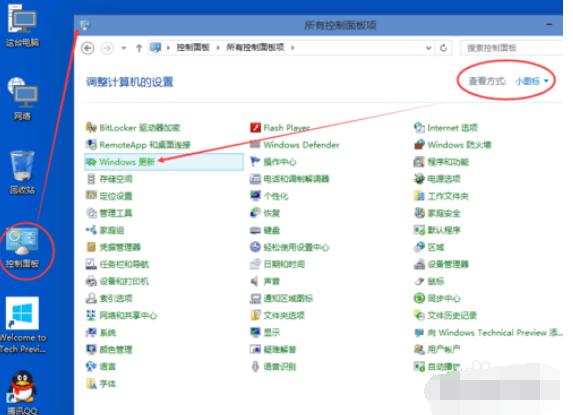Open Internet 选项 icon
This screenshot has height=415, width=573.
click(419, 127)
